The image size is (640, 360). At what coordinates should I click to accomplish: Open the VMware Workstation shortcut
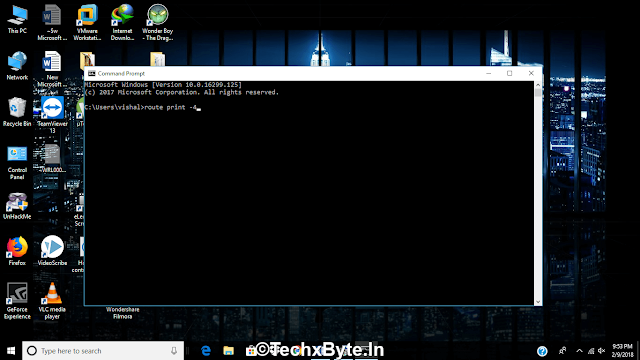click(x=87, y=22)
